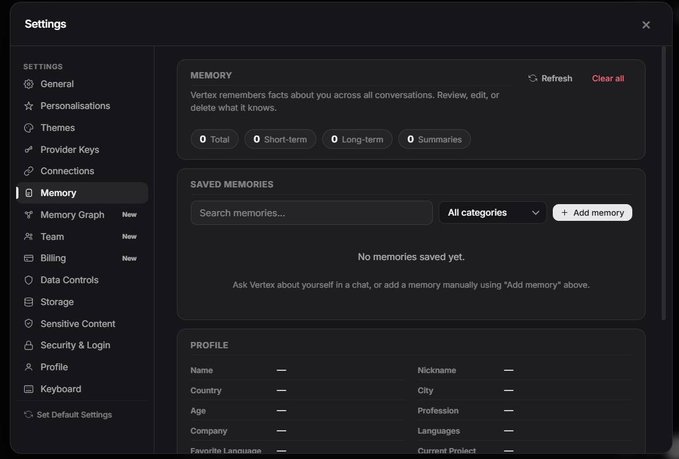The height and width of the screenshot is (459, 679).
Task: Select the 0 Total filter chip
Action: pos(215,139)
